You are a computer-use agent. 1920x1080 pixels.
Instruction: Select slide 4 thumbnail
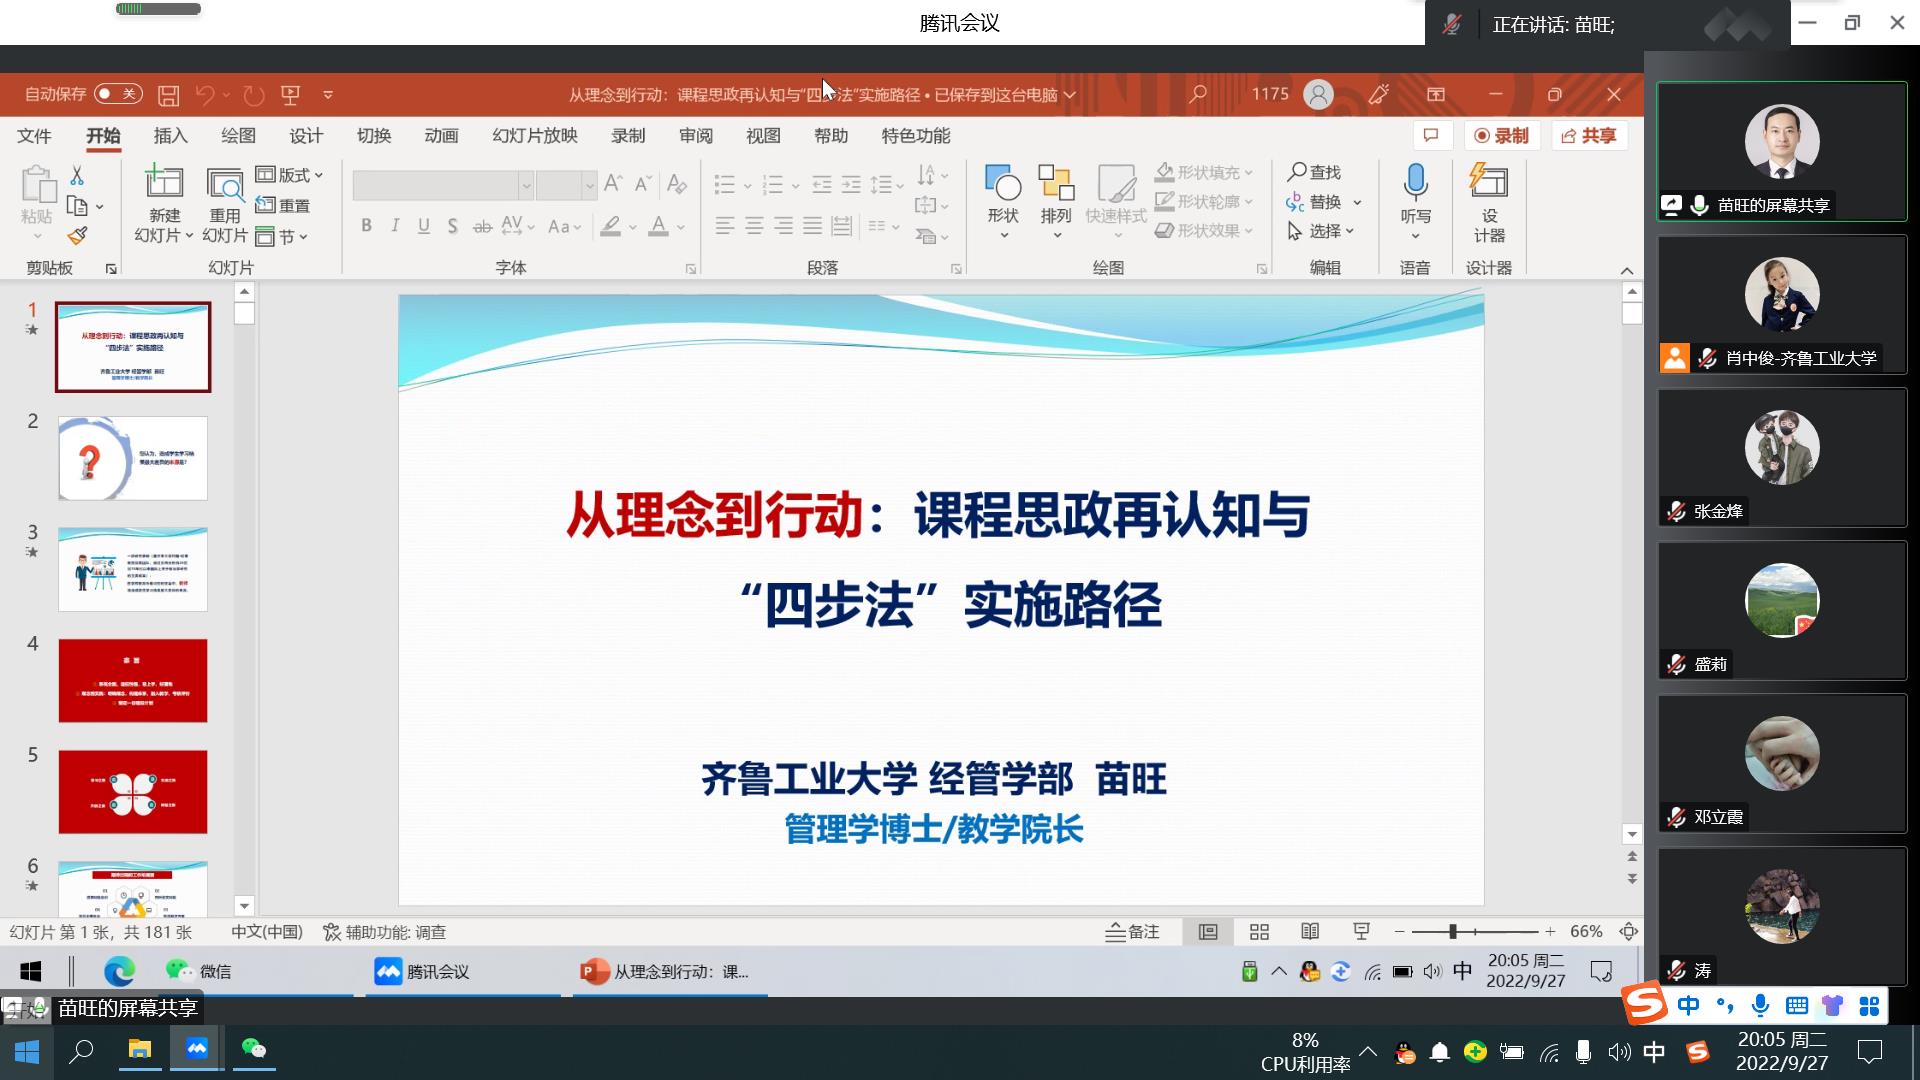(133, 680)
